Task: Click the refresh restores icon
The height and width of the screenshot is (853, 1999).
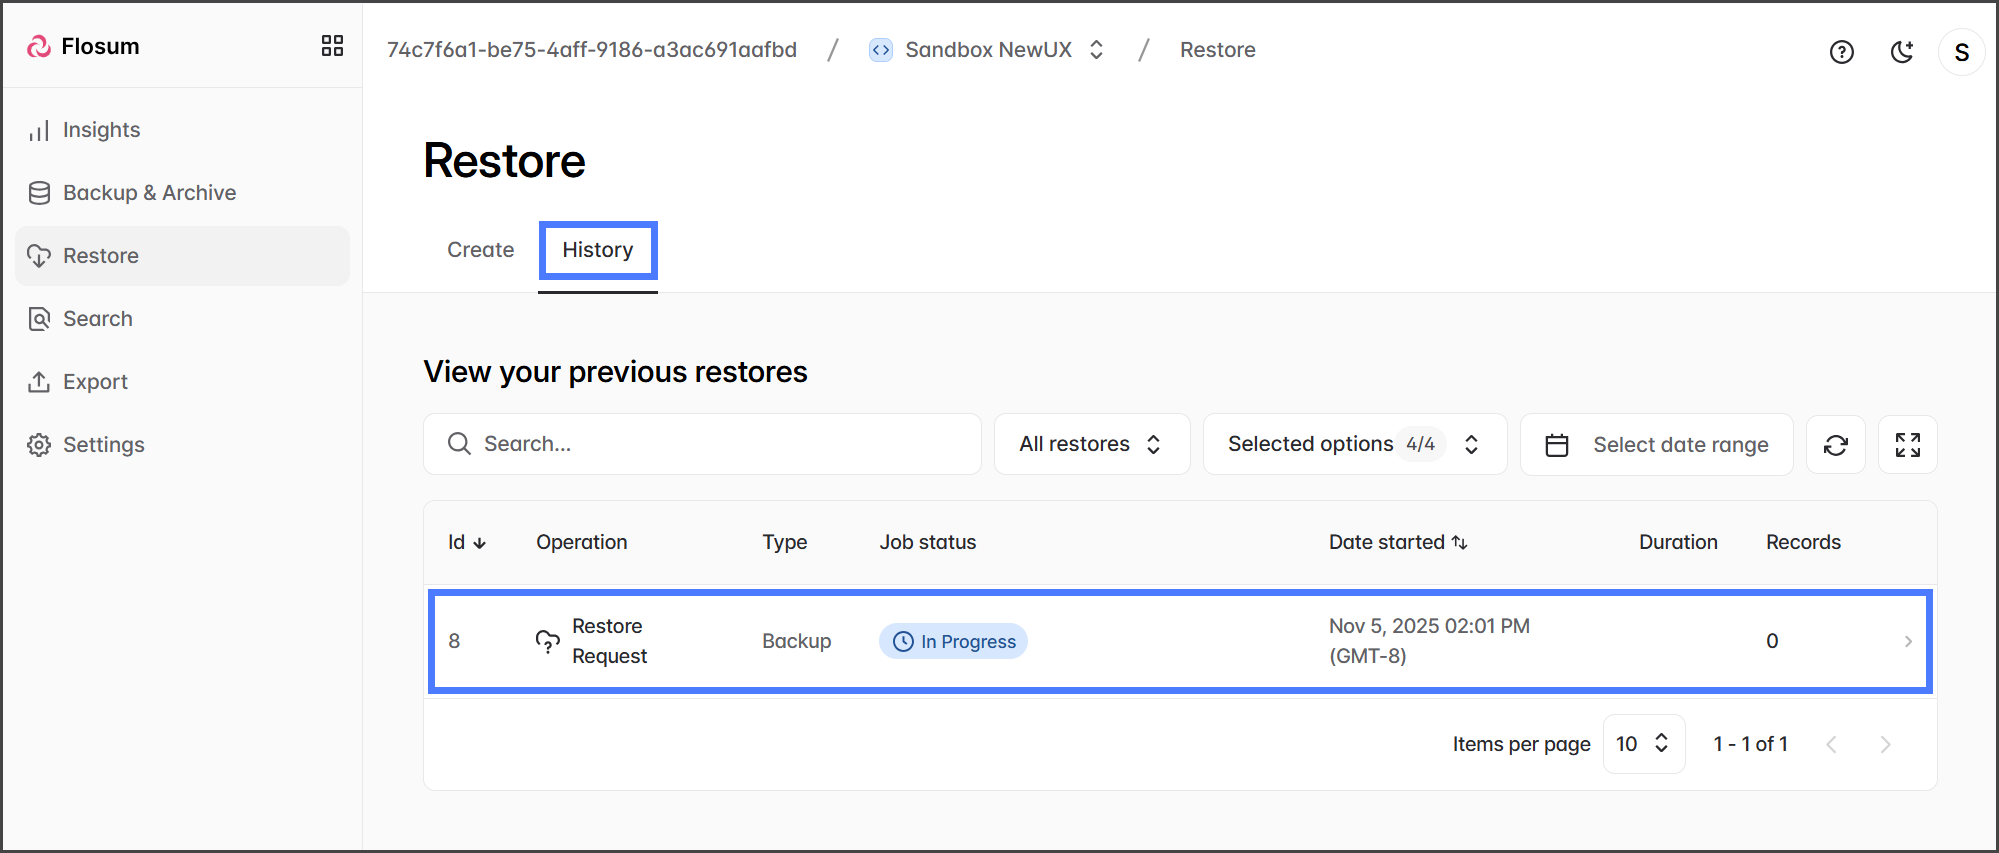Action: coord(1835,445)
